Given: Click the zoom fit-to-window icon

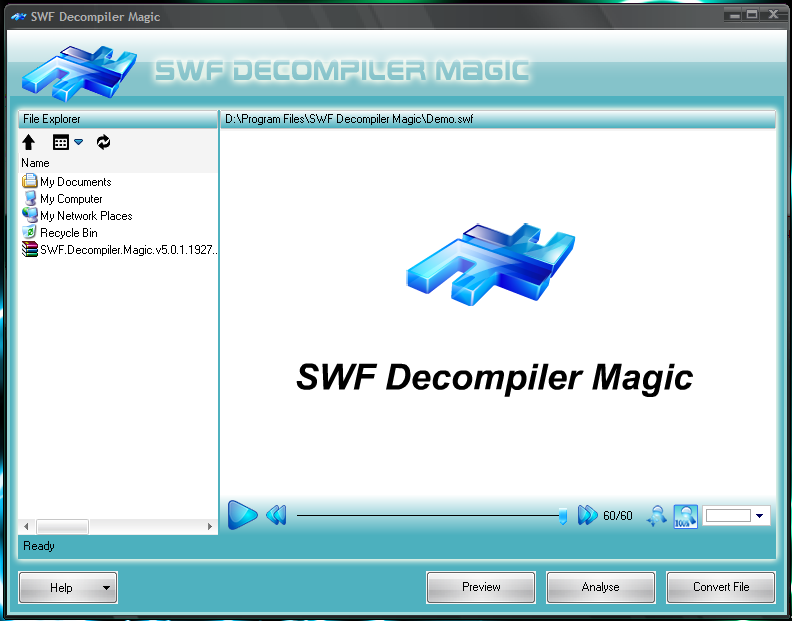Looking at the screenshot, I should (x=657, y=516).
